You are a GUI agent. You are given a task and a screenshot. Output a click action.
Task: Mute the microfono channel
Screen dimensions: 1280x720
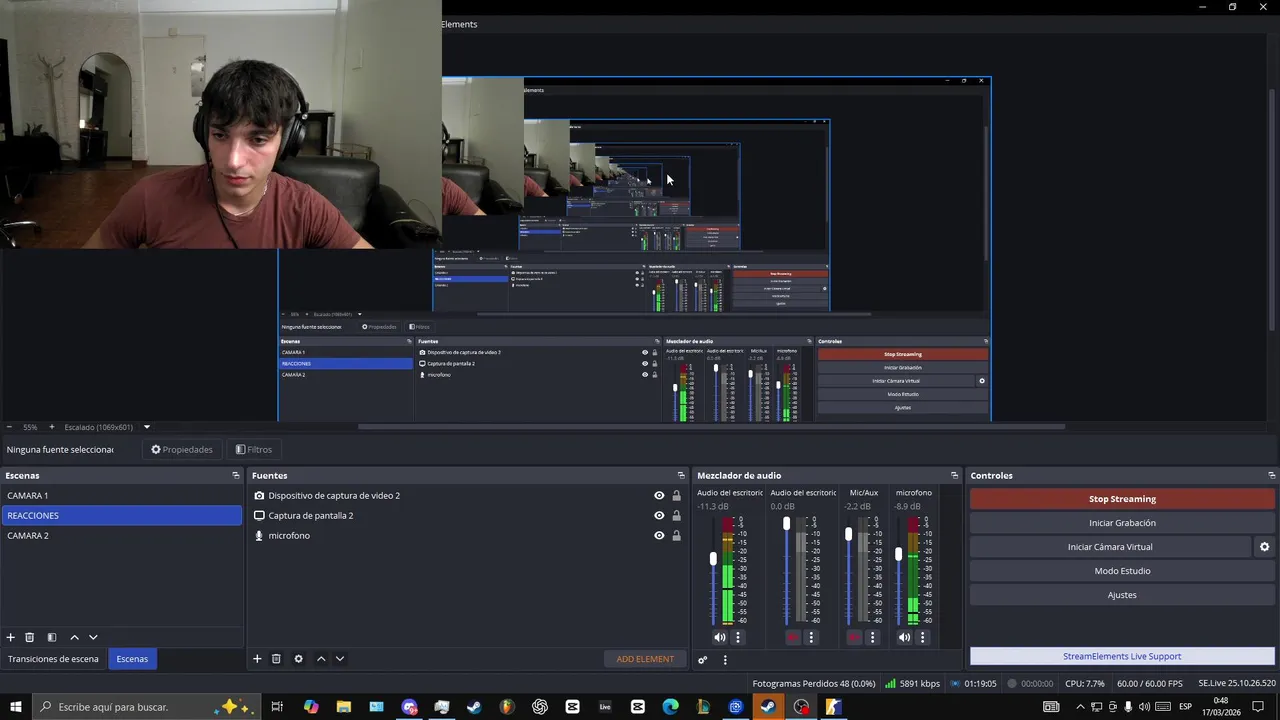tap(904, 637)
